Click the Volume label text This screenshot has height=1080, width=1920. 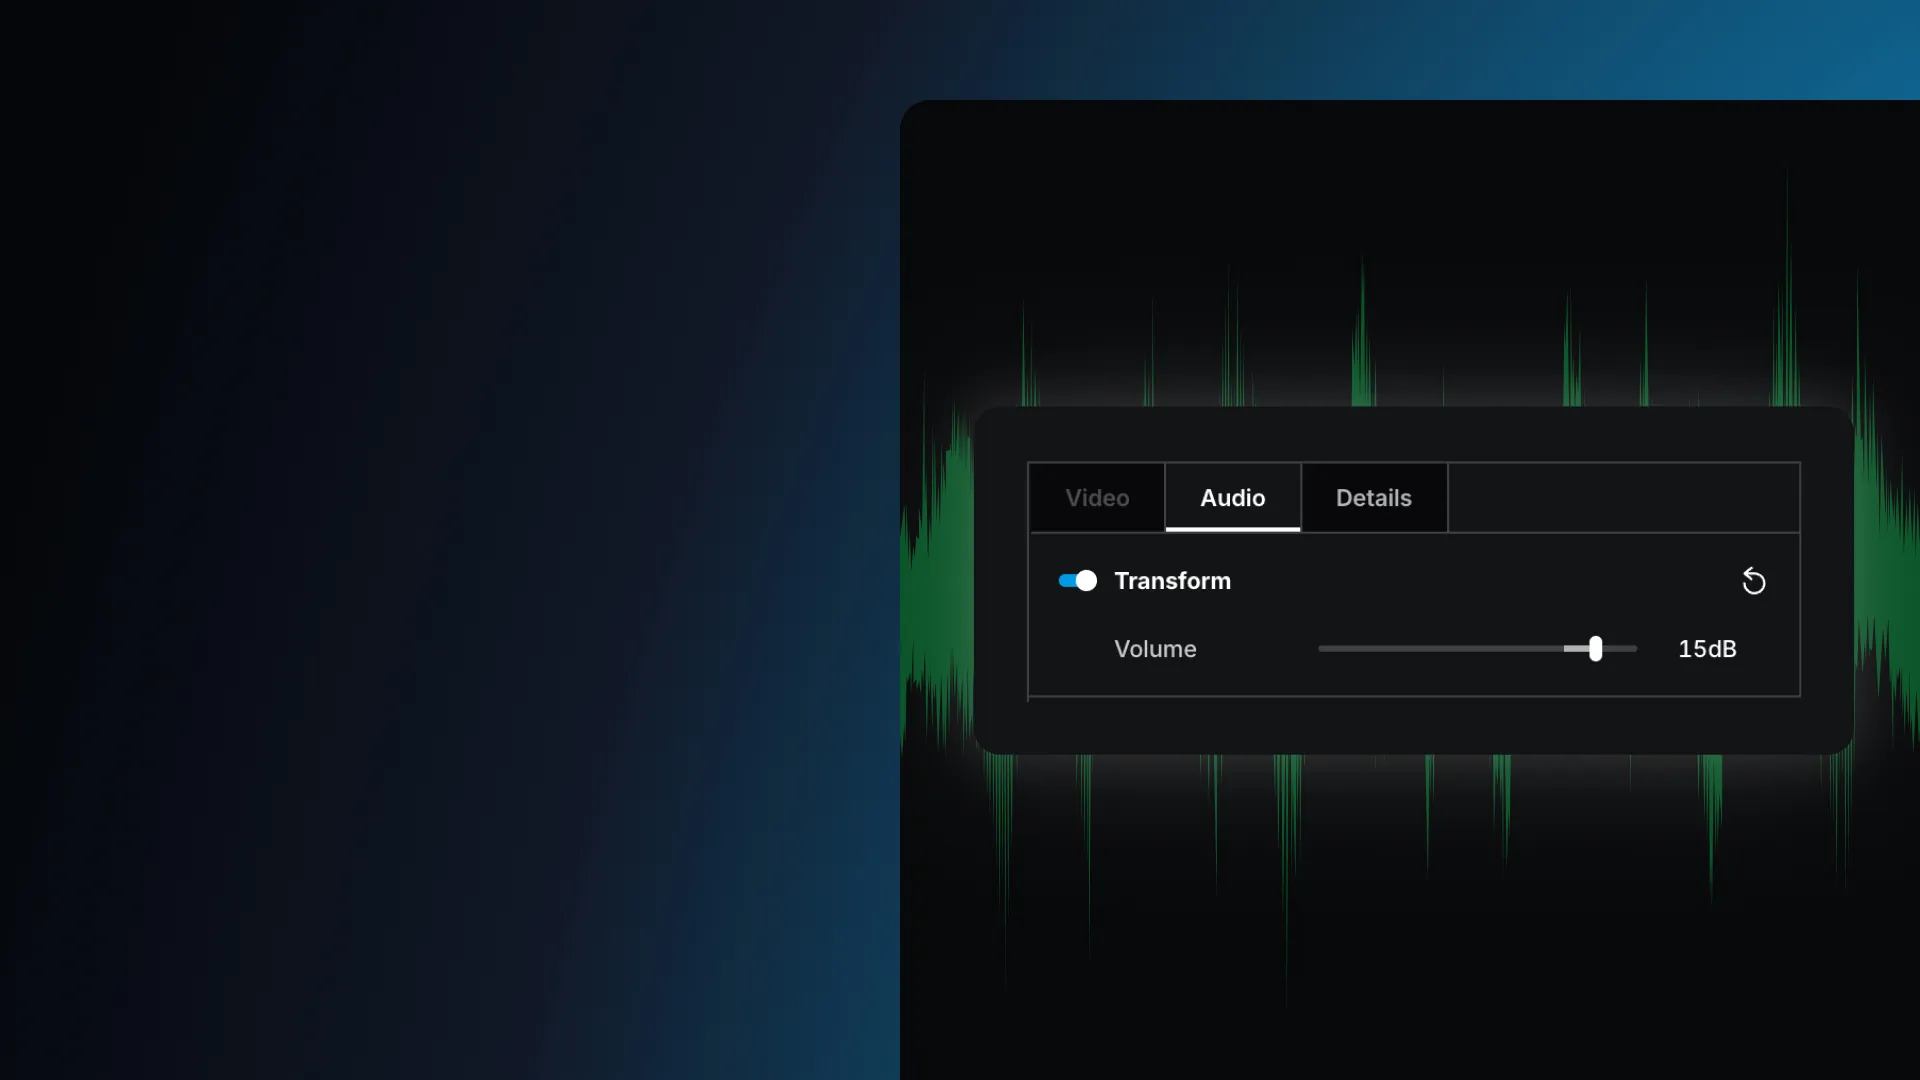[1155, 649]
